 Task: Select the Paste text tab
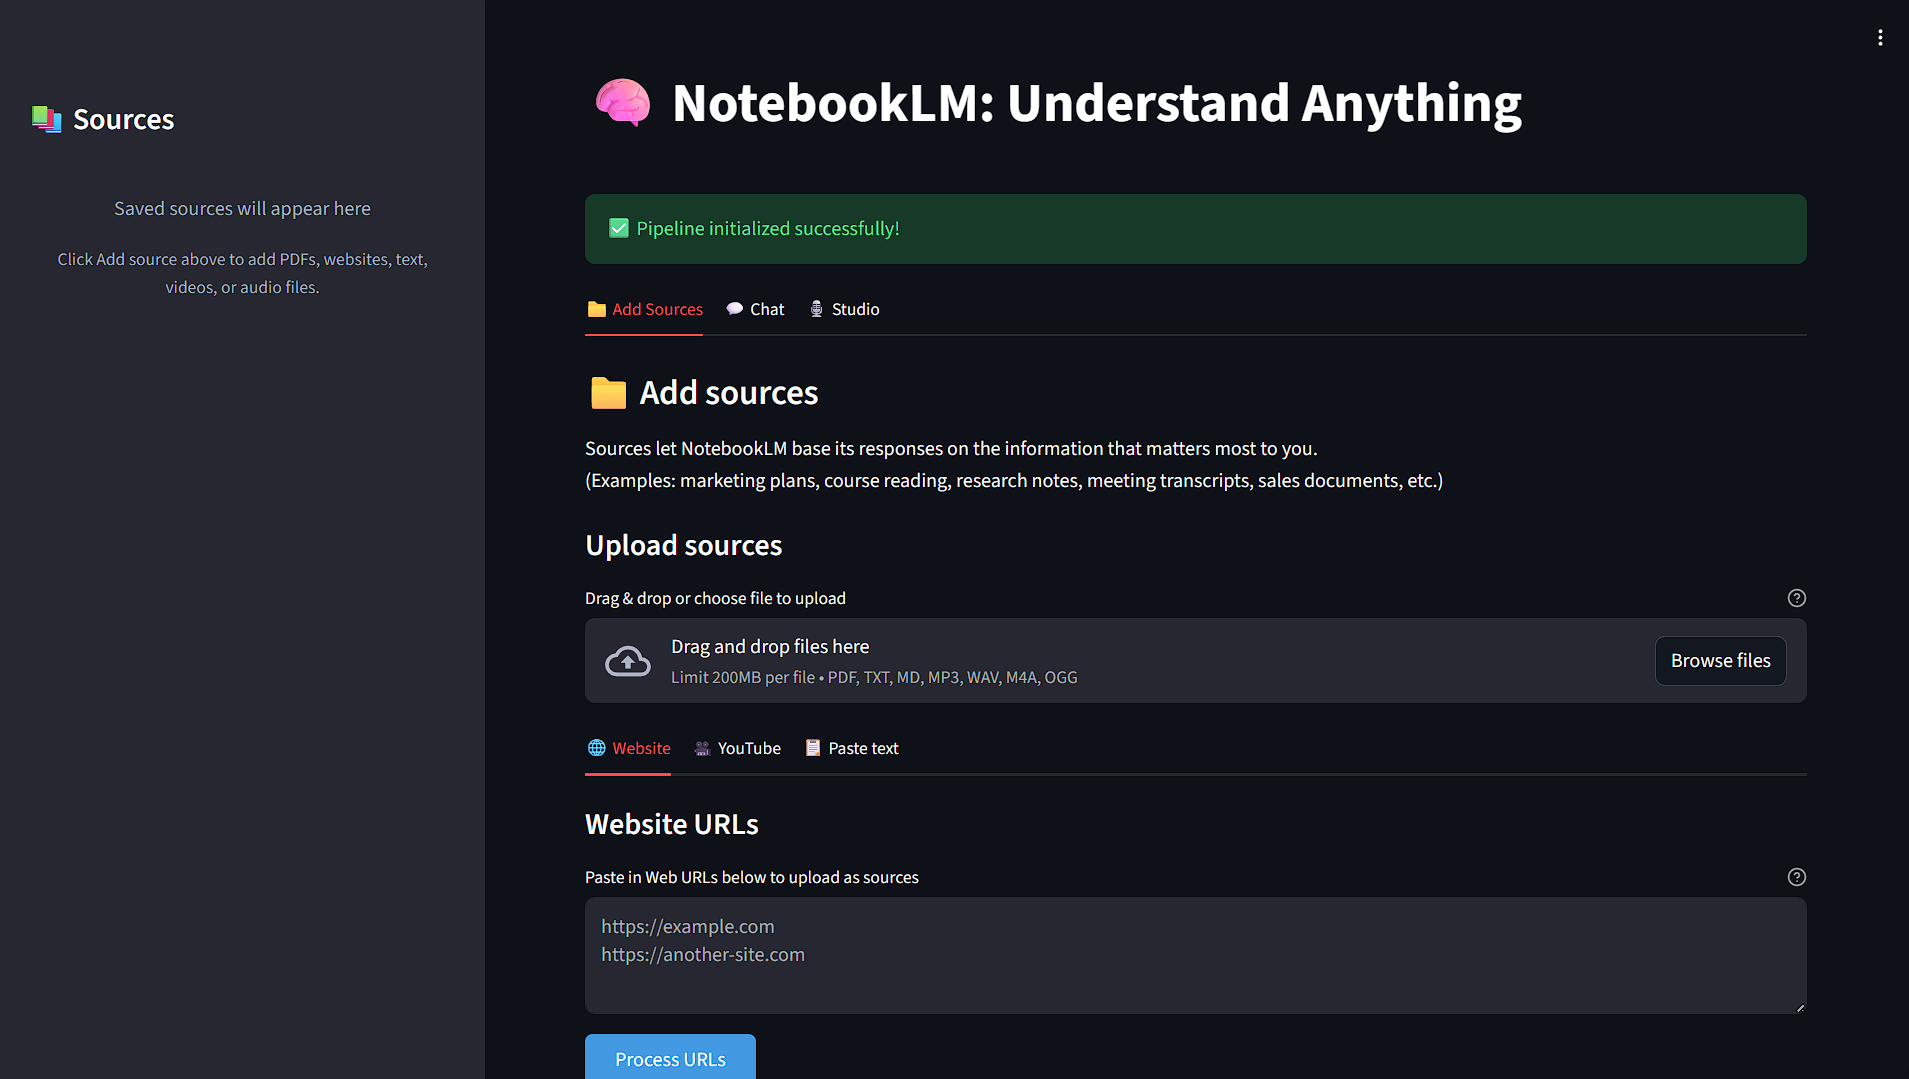pyautogui.click(x=851, y=749)
